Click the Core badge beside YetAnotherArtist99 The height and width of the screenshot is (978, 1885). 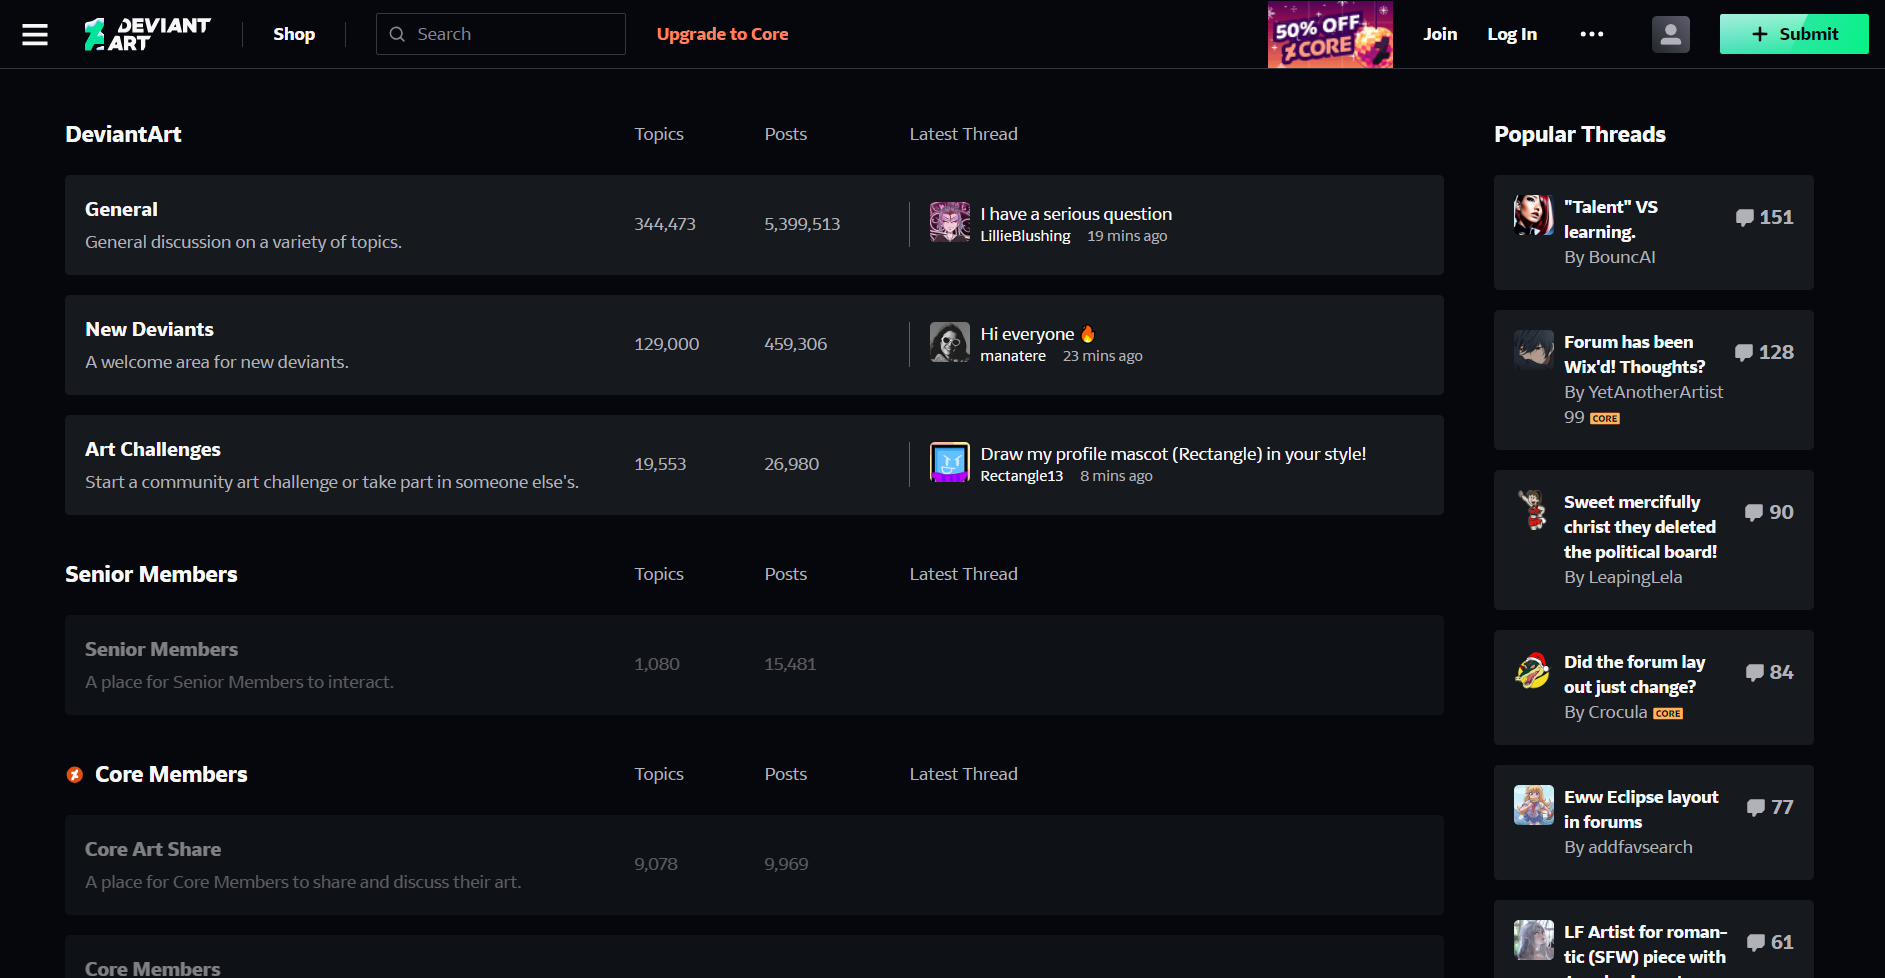click(x=1605, y=419)
